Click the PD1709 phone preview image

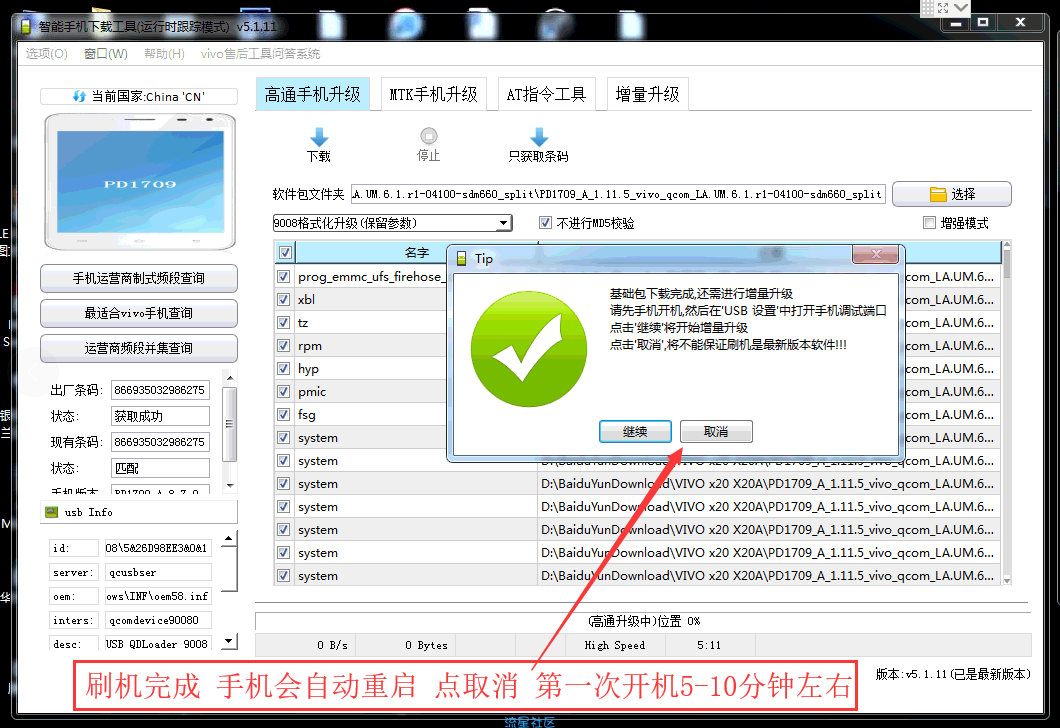tap(140, 183)
